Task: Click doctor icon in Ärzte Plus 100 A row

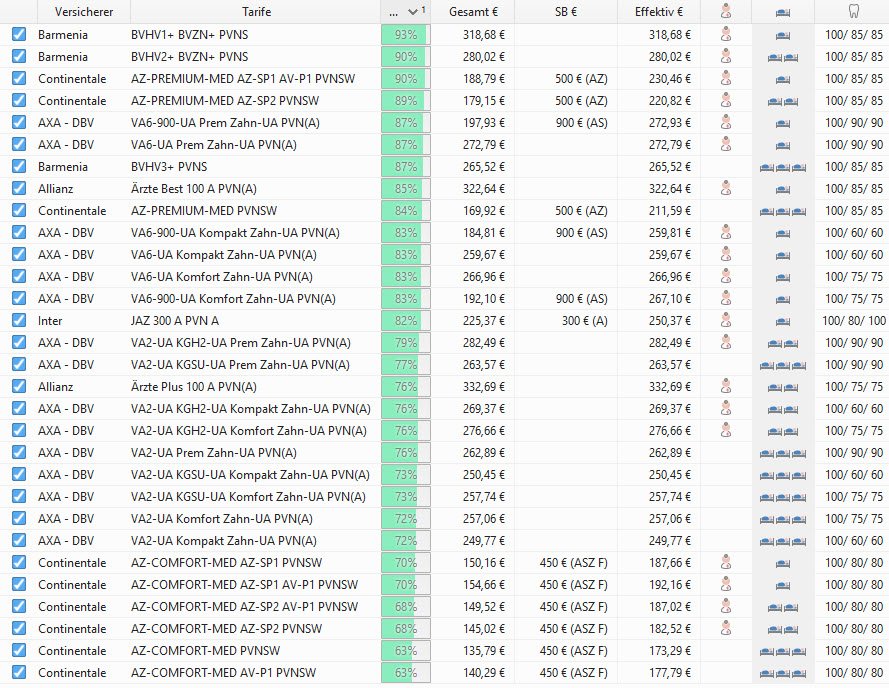Action: (726, 387)
